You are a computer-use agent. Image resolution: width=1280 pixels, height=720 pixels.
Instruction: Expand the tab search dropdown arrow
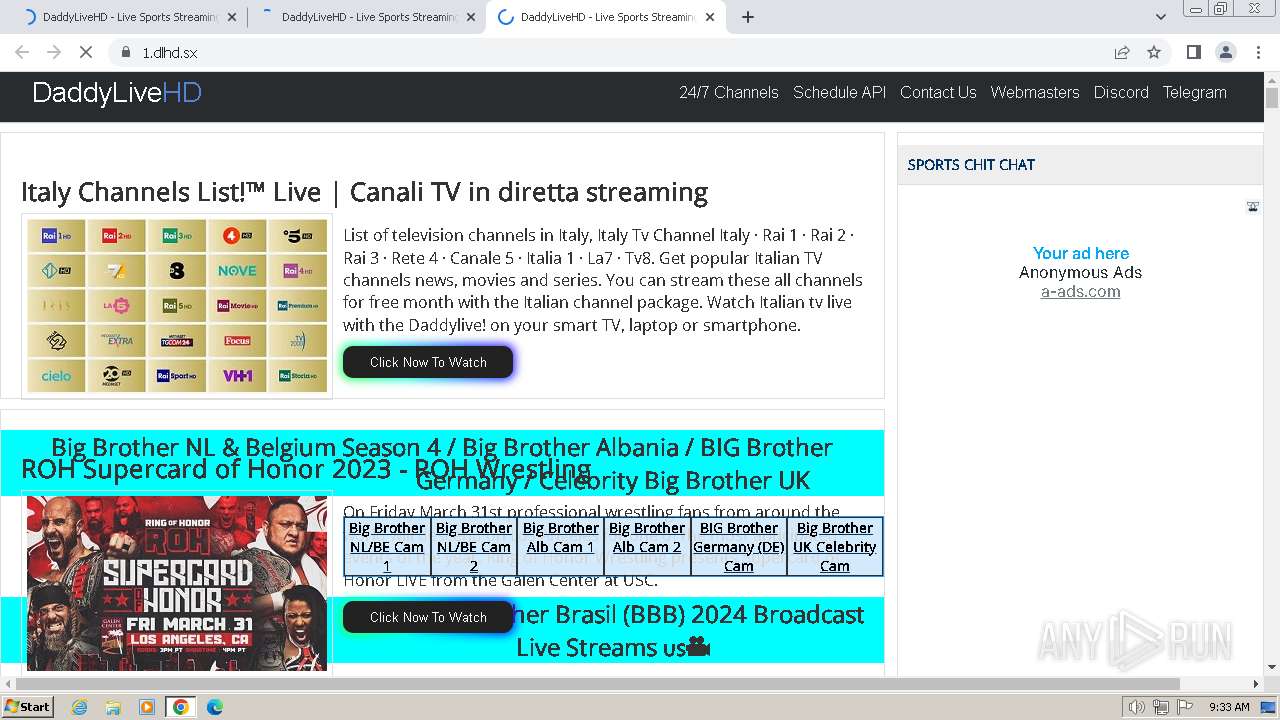1161,17
